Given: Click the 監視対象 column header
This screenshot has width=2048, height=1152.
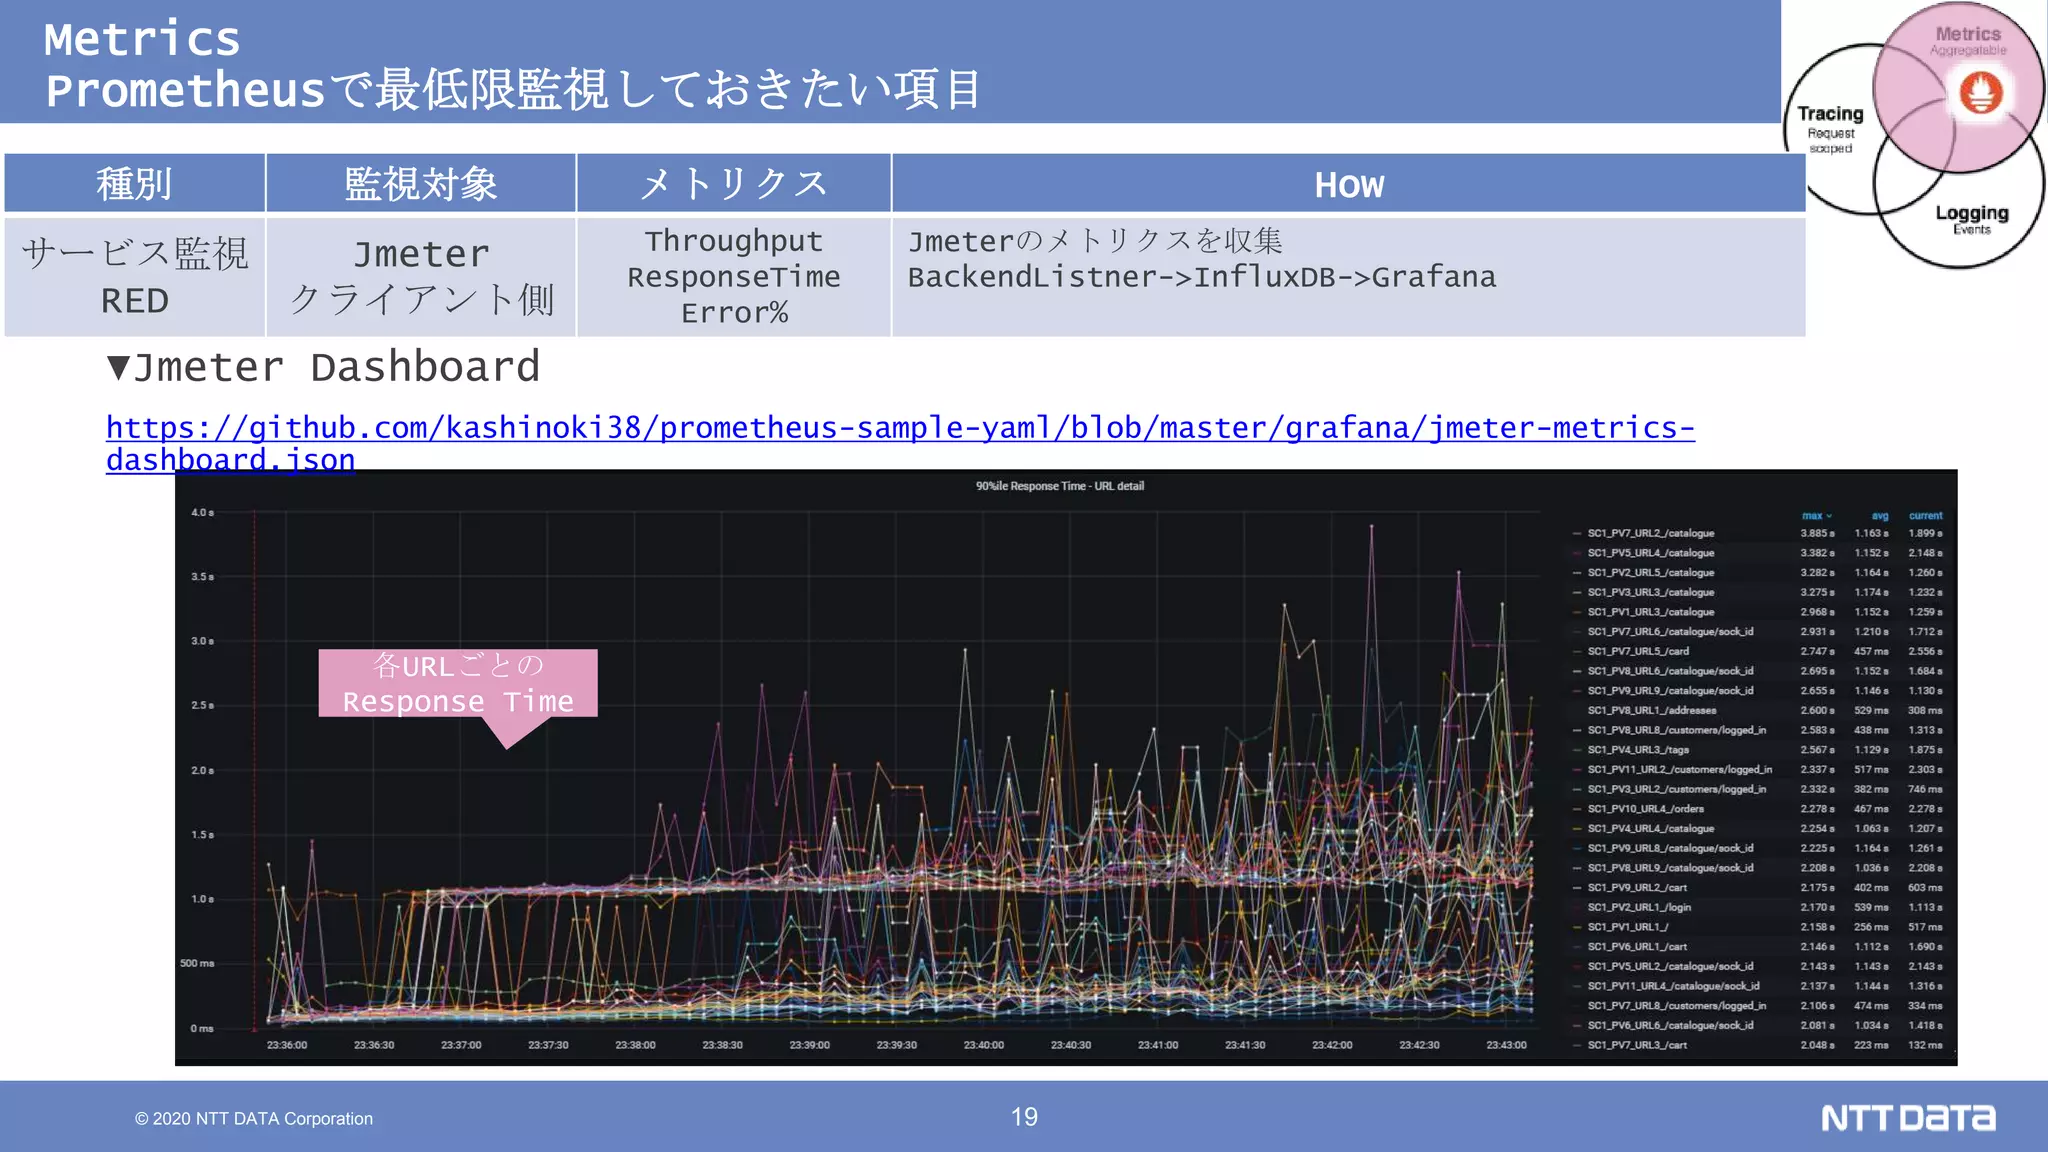Looking at the screenshot, I should click(421, 183).
